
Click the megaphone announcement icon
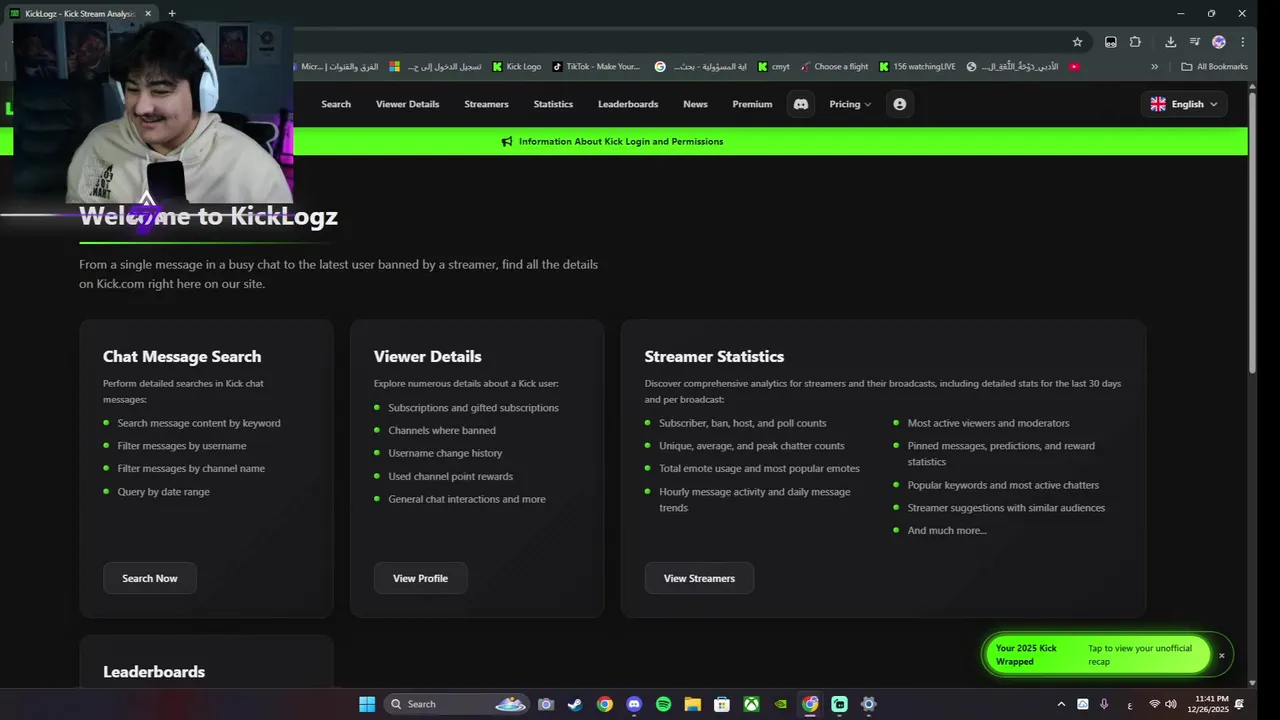507,141
